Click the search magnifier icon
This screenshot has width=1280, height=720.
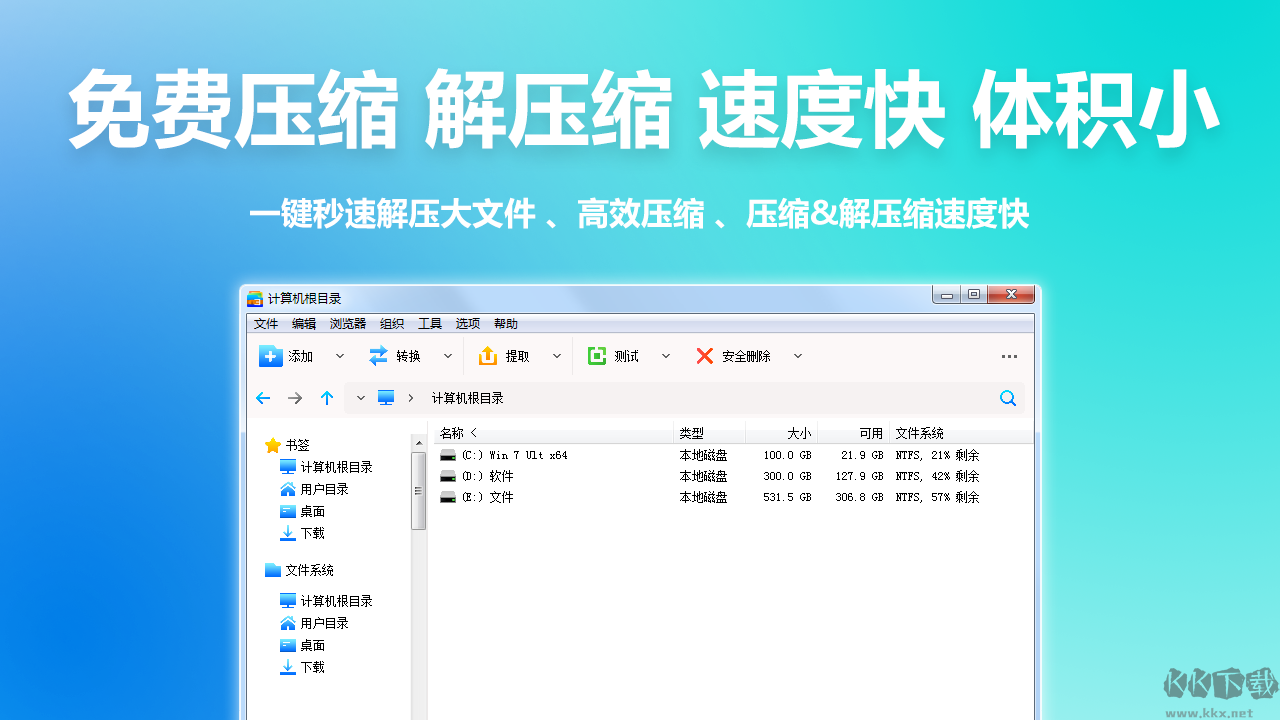pyautogui.click(x=1008, y=398)
